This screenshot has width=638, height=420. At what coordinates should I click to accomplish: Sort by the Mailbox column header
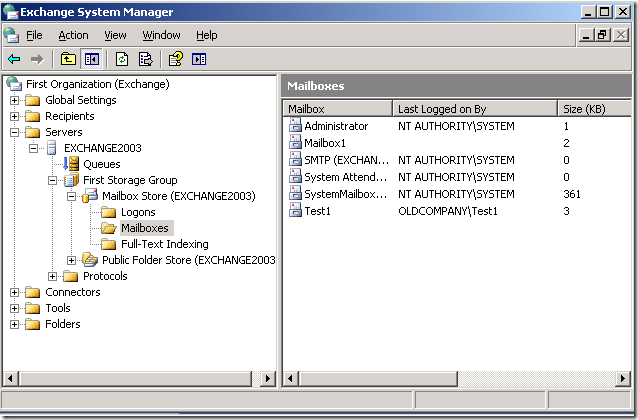click(x=338, y=109)
